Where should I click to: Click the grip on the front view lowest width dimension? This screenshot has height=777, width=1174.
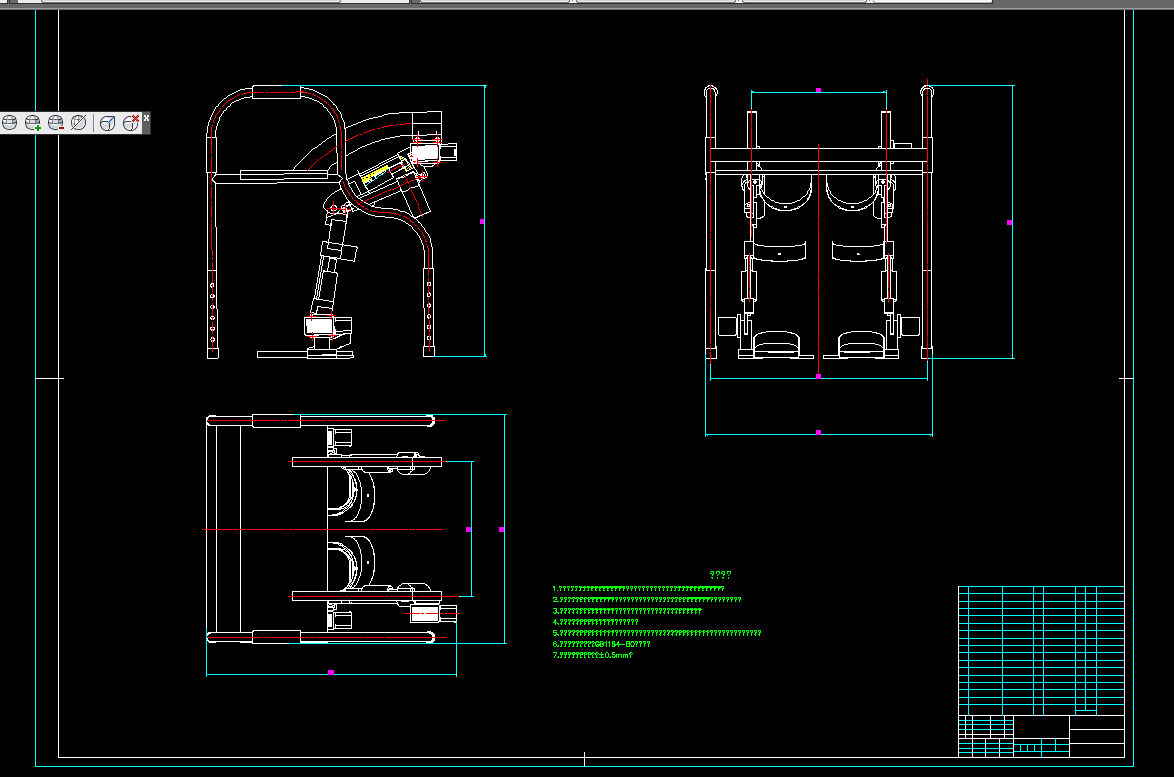tap(818, 433)
